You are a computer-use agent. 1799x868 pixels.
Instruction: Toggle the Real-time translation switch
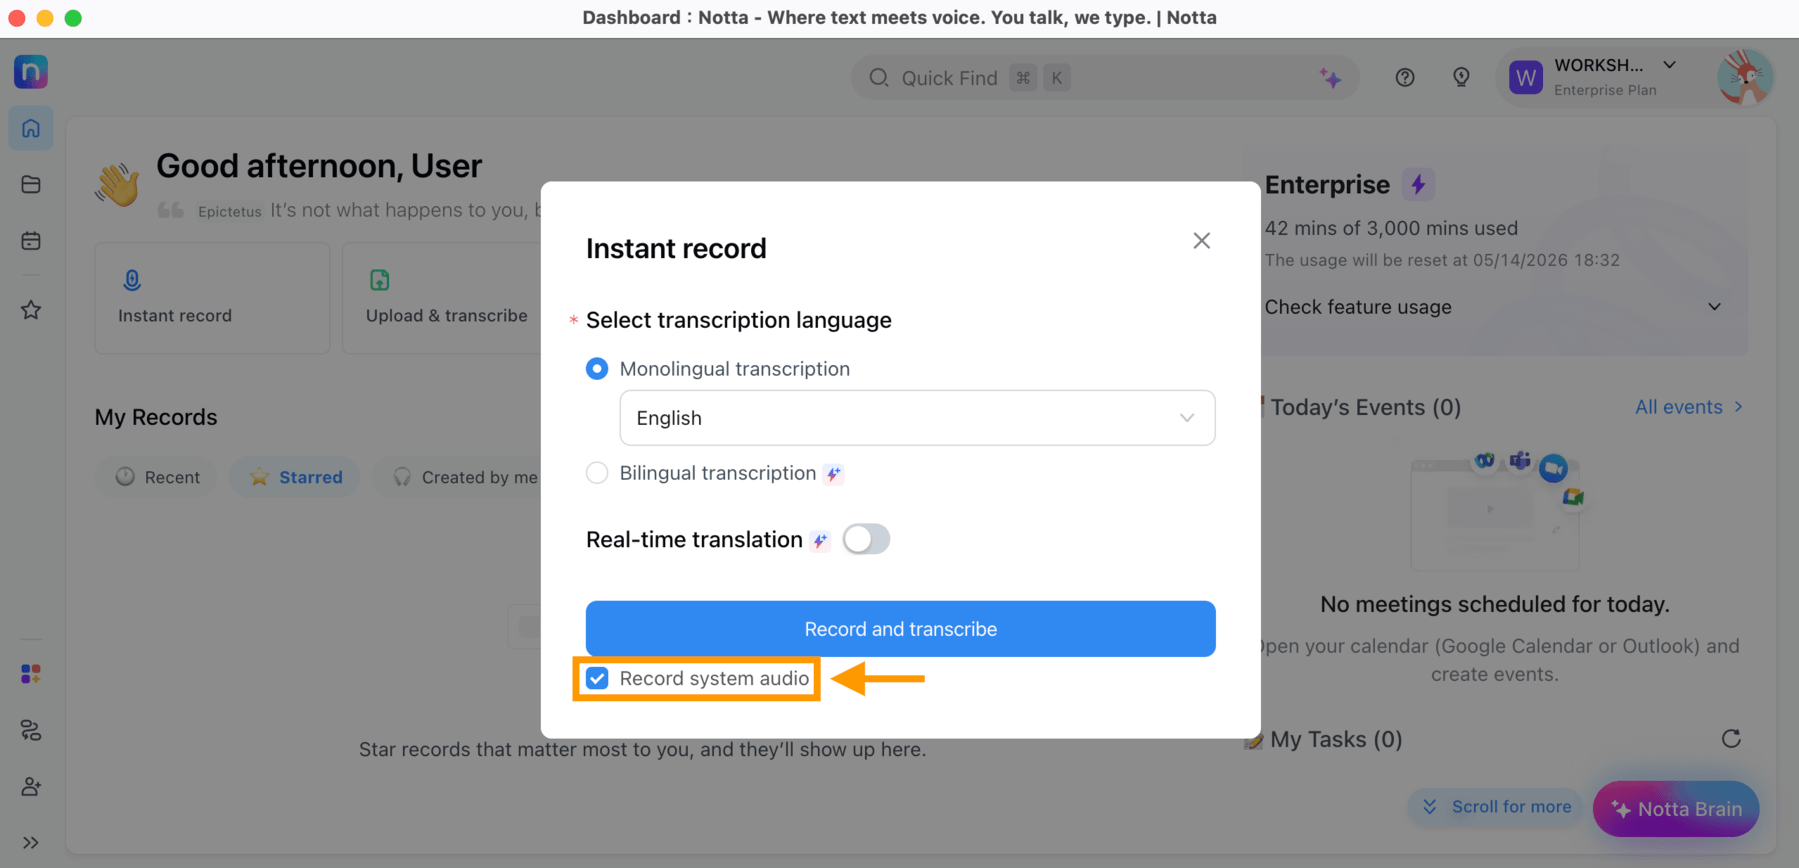(x=866, y=540)
